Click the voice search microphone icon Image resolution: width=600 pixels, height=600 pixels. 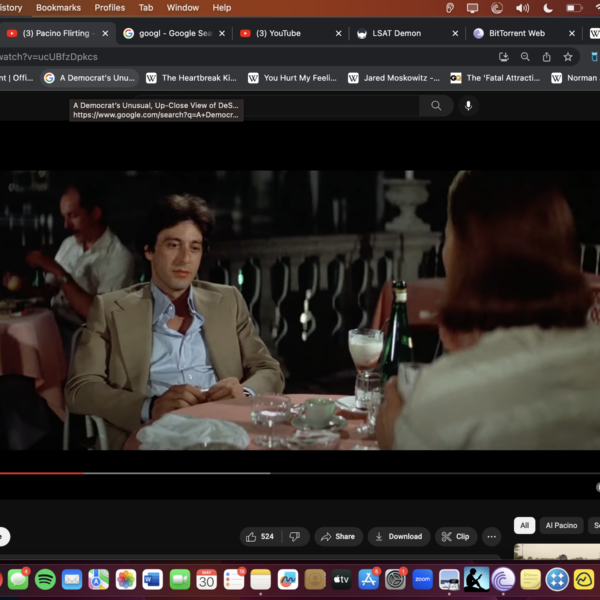click(468, 105)
